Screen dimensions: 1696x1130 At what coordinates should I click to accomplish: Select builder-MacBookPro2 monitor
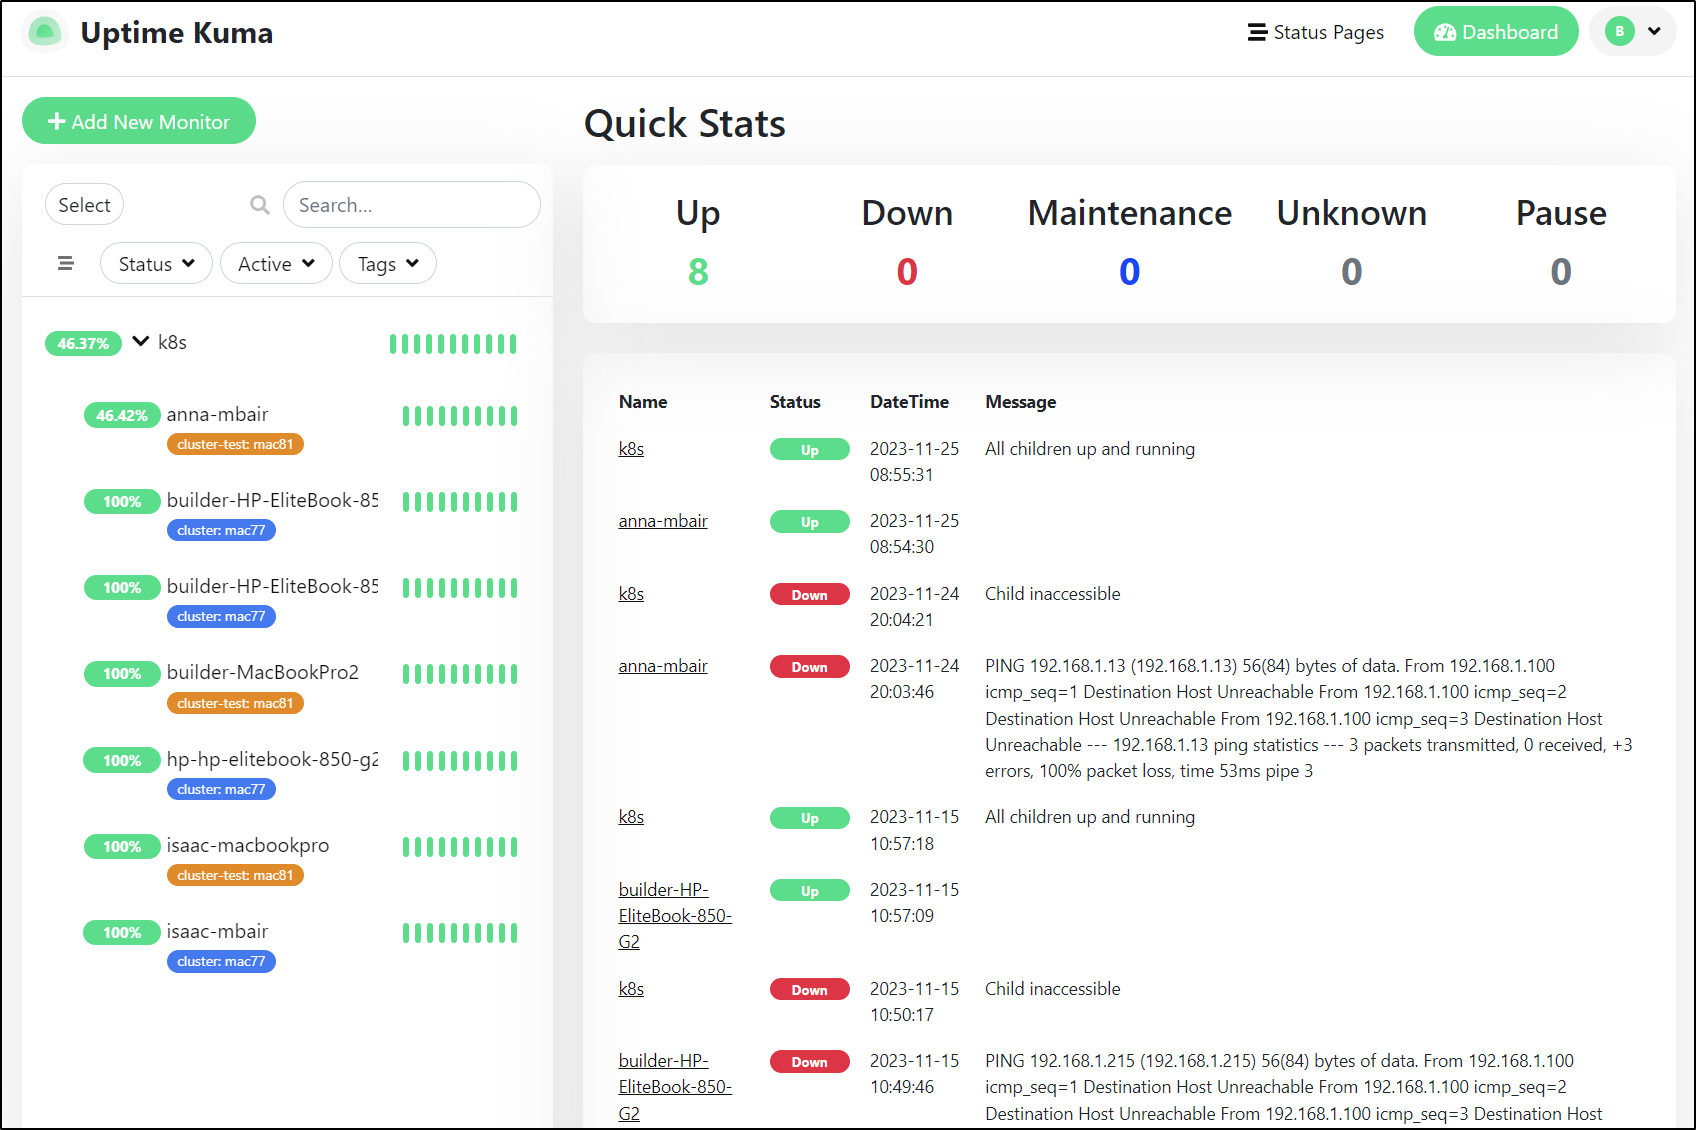tap(263, 672)
